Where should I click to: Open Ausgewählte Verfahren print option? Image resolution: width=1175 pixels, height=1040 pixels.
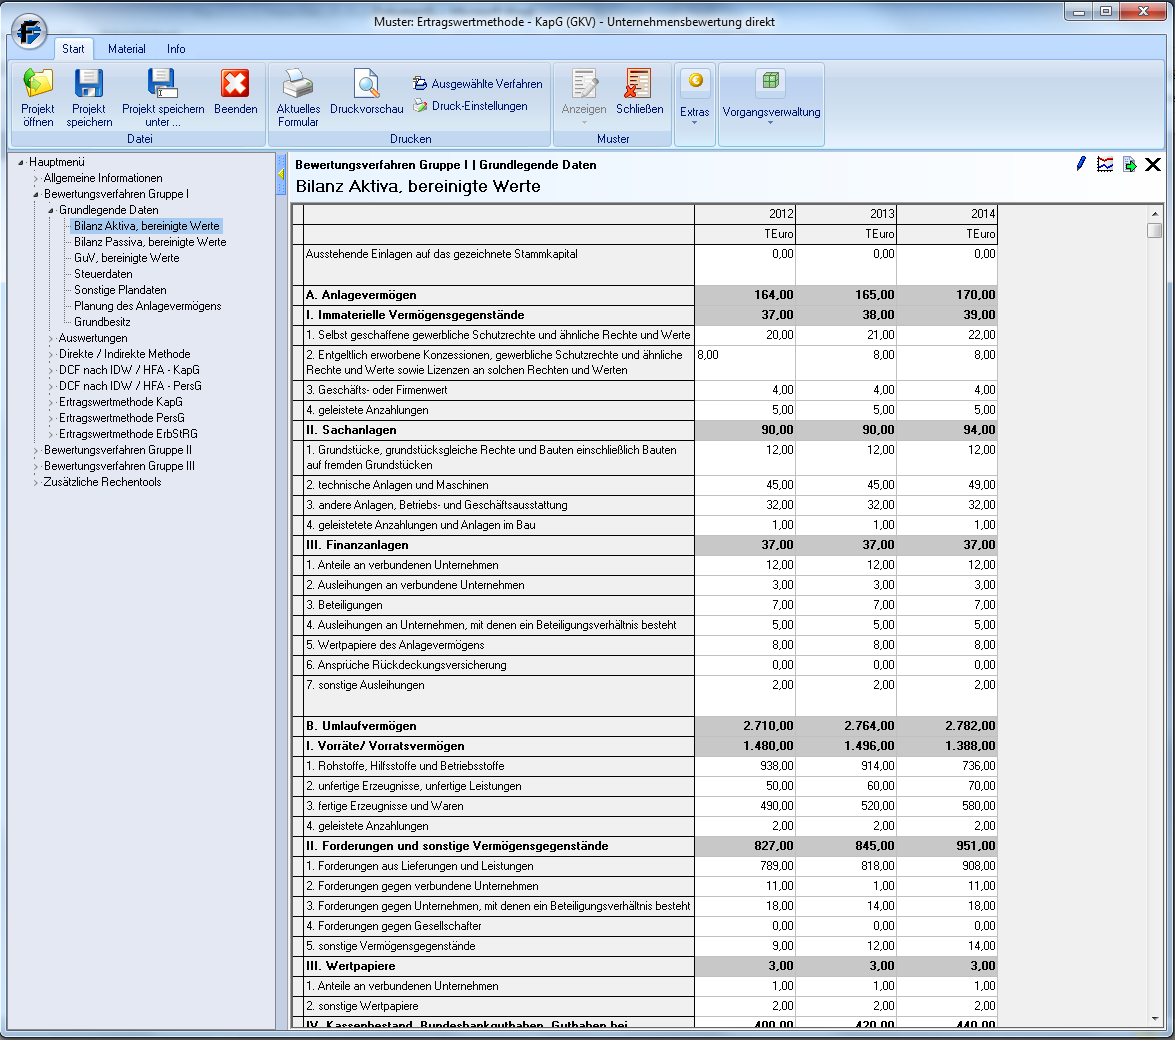(477, 83)
